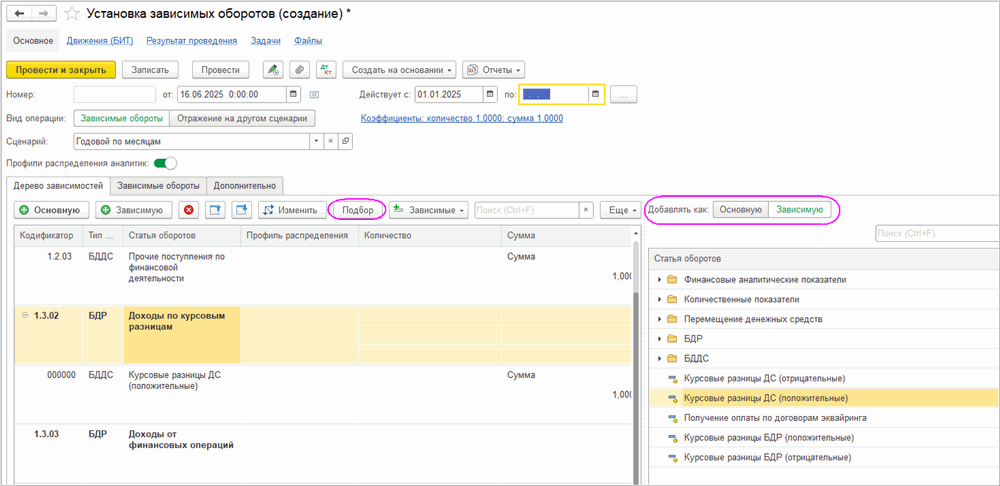The image size is (1000, 486).
Task: Open the Коэффициенты количество/сумма link
Action: pyautogui.click(x=461, y=118)
